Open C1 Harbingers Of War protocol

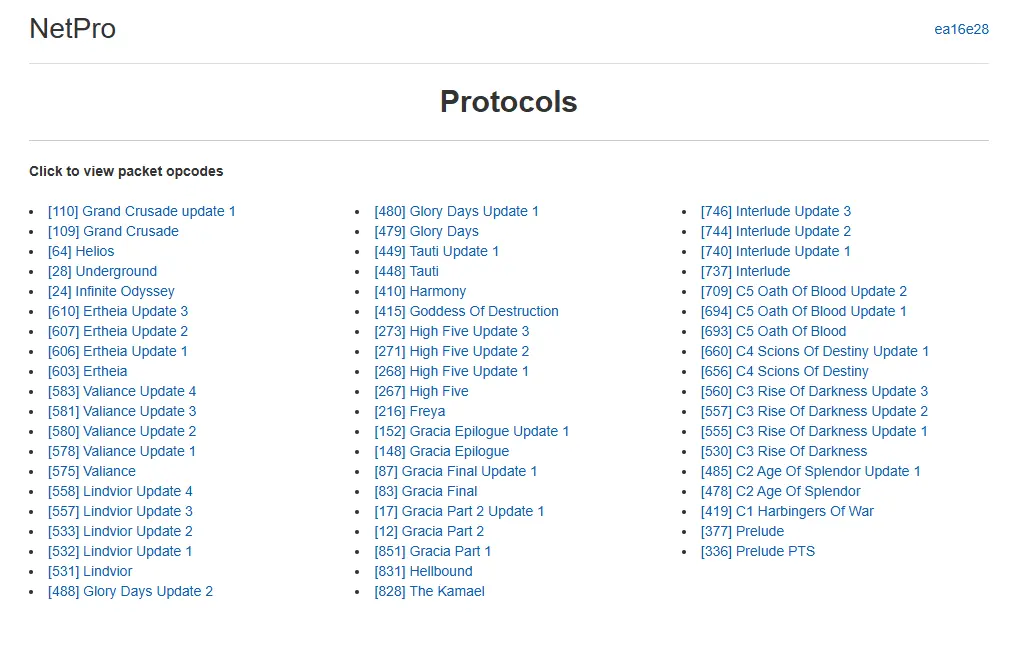coord(787,511)
